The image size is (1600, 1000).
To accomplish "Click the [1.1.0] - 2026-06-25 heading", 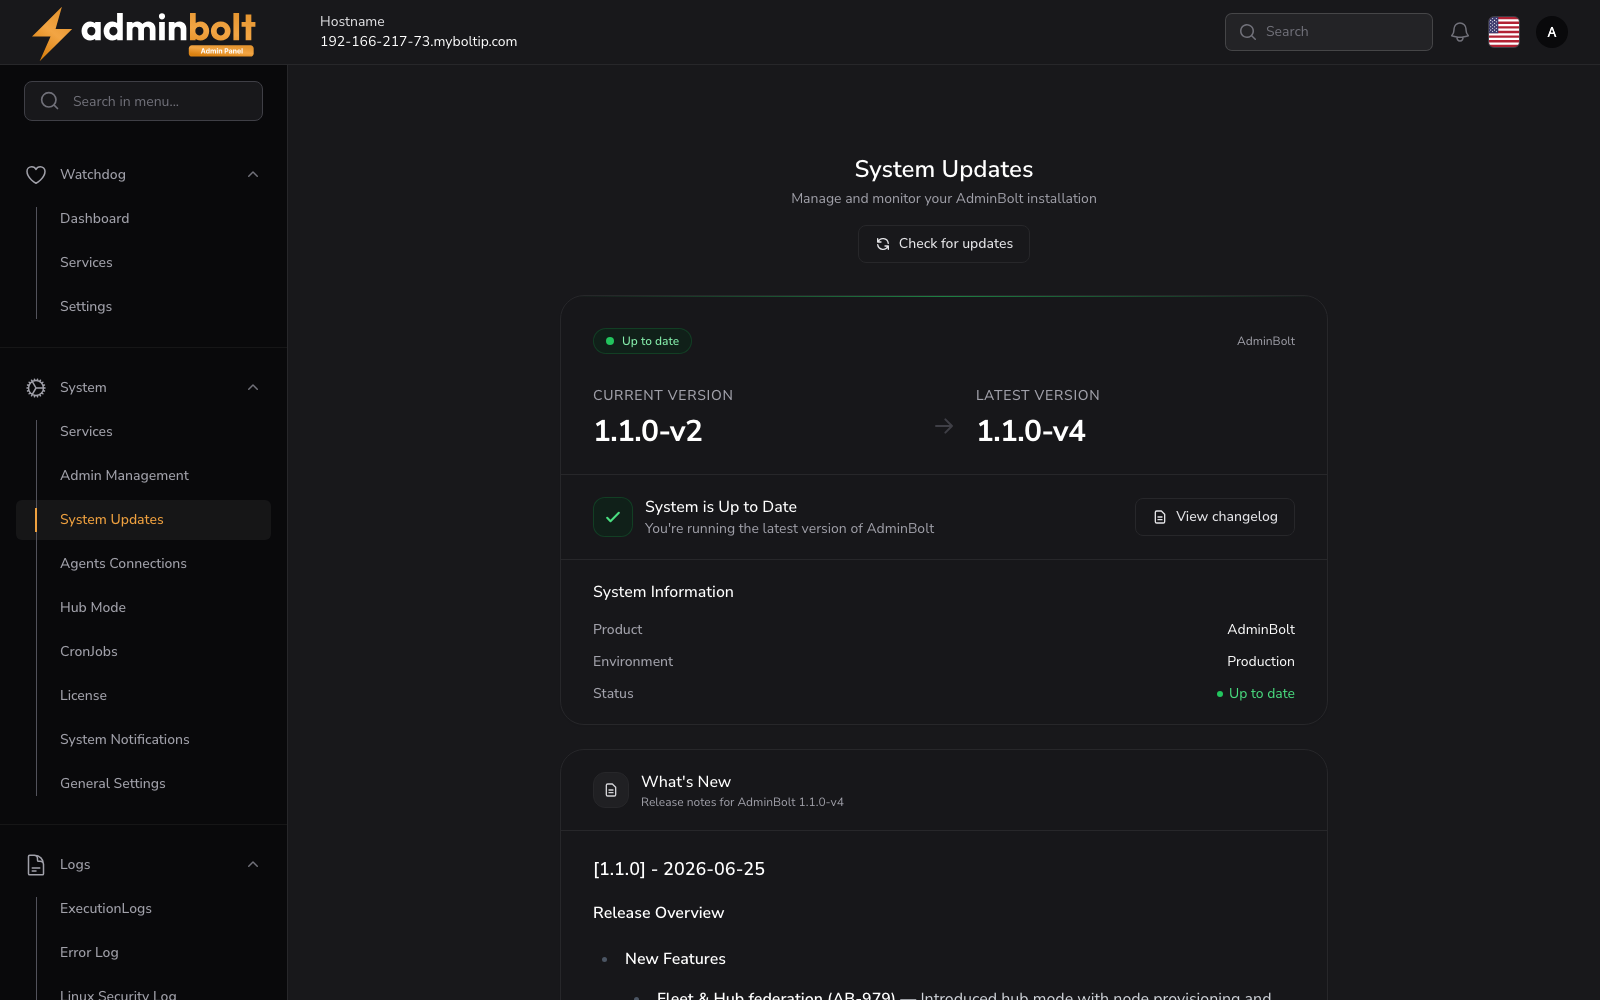I will (x=679, y=869).
